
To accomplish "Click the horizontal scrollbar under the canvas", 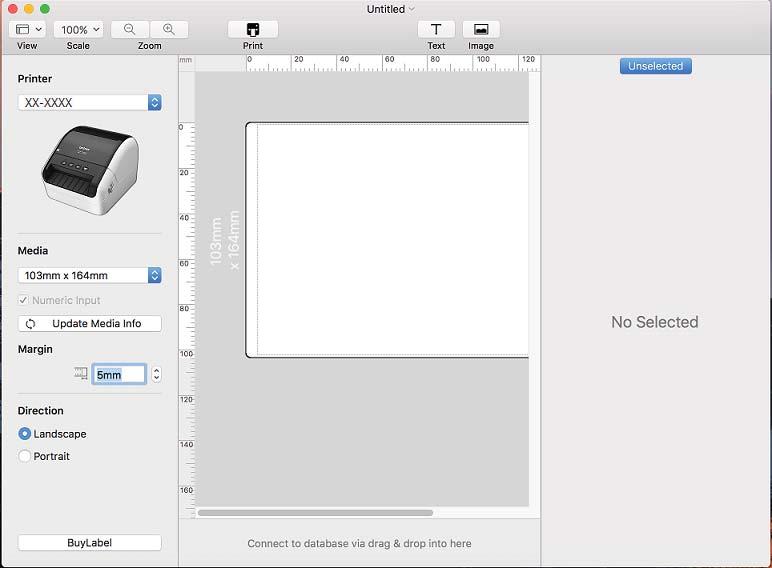I will point(315,513).
